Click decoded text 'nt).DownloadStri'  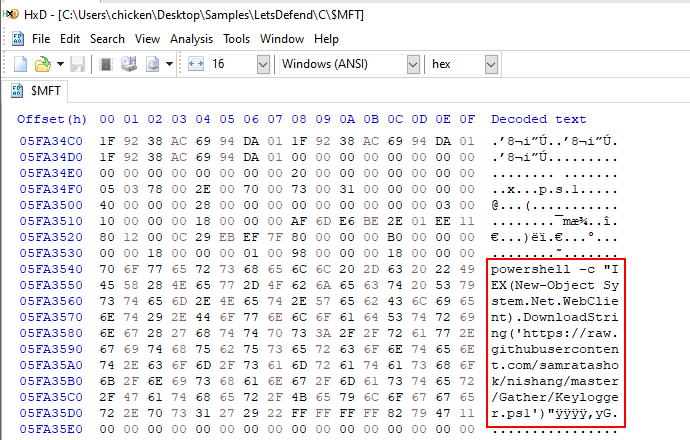pos(555,317)
